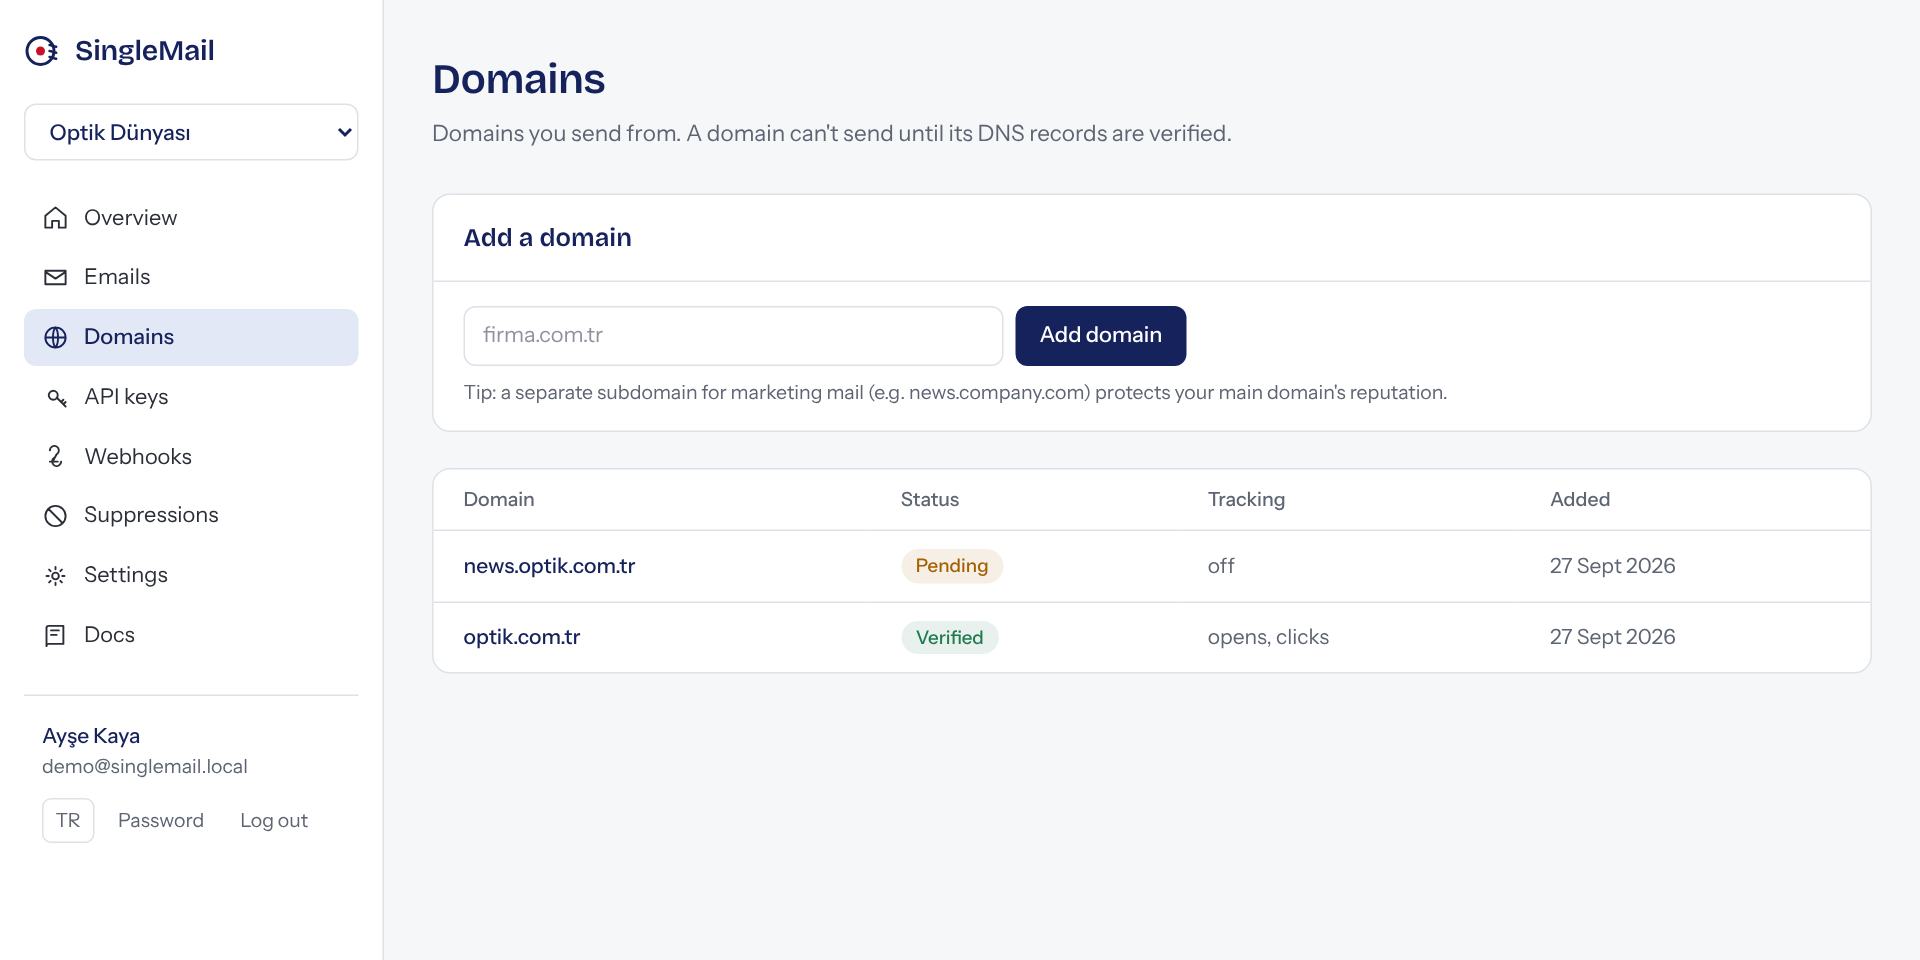Click the Emails envelope icon
This screenshot has height=960, width=1920.
click(56, 277)
